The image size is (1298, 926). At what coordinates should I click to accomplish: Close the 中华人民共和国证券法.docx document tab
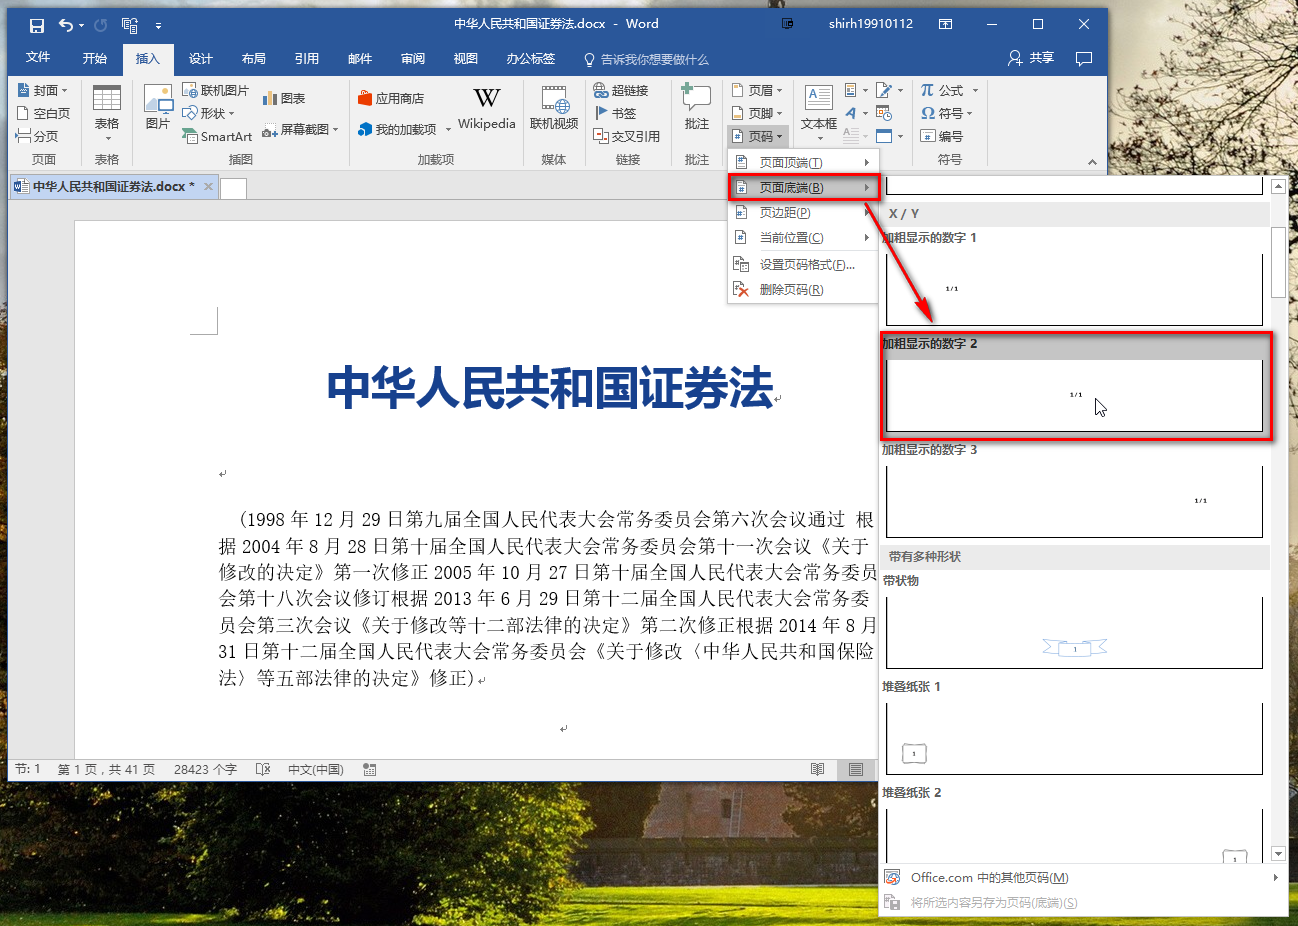208,186
